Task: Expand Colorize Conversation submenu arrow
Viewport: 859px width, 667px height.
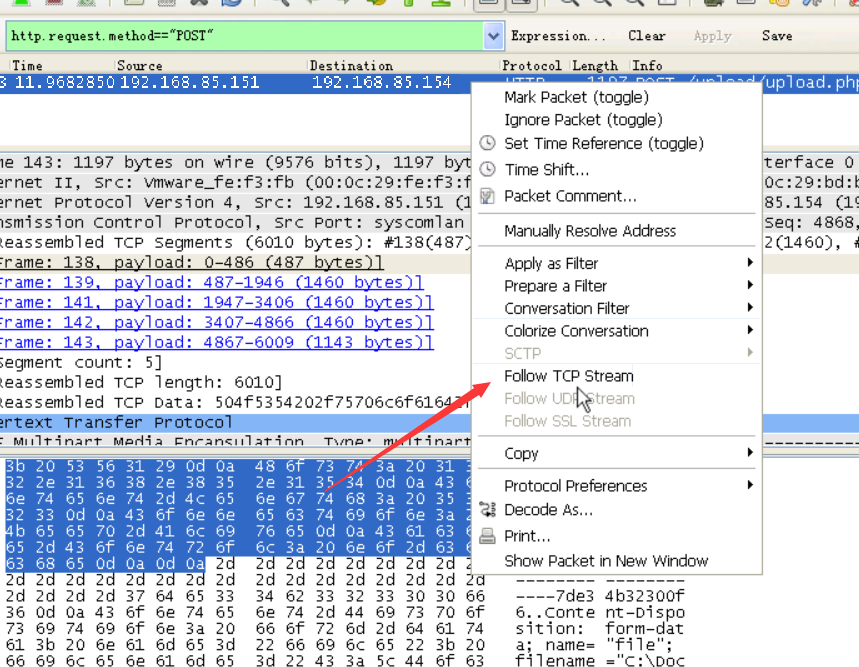Action: 750,330
